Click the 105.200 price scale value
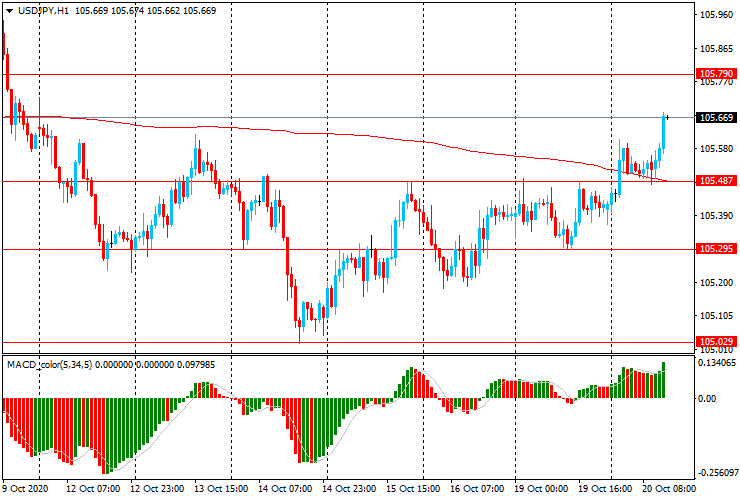The width and height of the screenshot is (740, 500). pyautogui.click(x=716, y=282)
